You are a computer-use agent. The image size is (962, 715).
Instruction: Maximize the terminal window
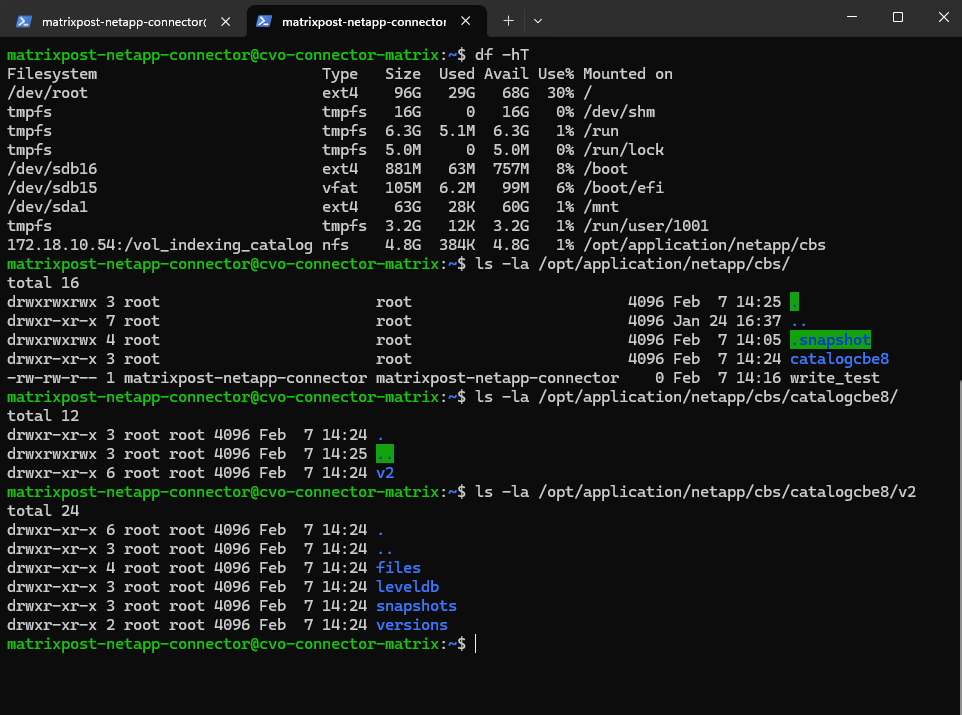(897, 17)
